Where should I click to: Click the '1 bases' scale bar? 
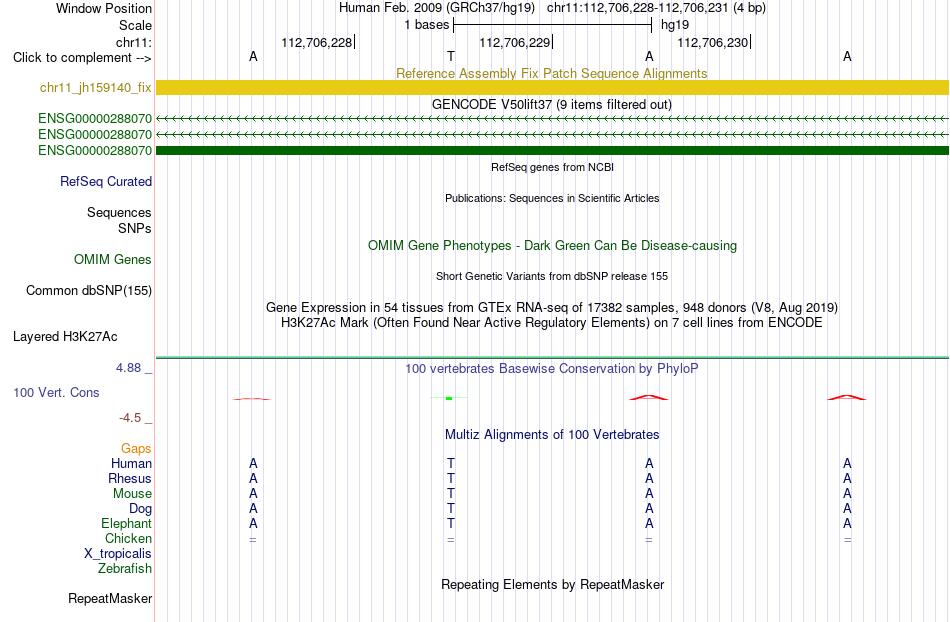pyautogui.click(x=552, y=25)
